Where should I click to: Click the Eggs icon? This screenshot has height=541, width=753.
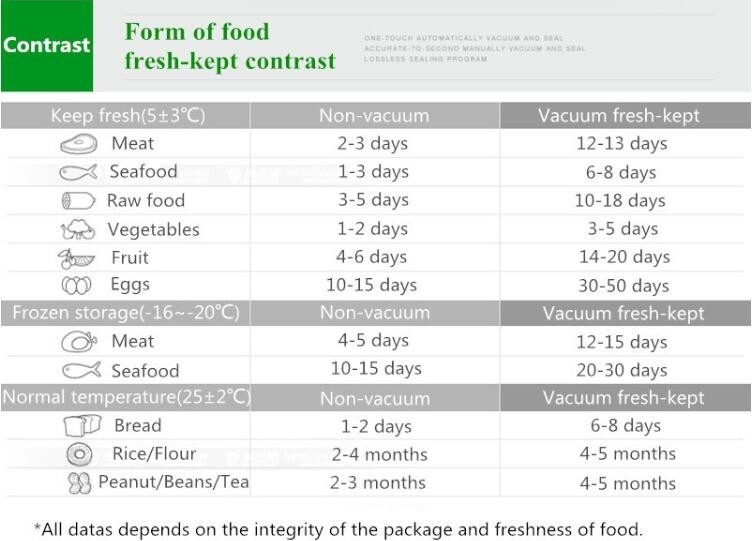pyautogui.click(x=77, y=286)
